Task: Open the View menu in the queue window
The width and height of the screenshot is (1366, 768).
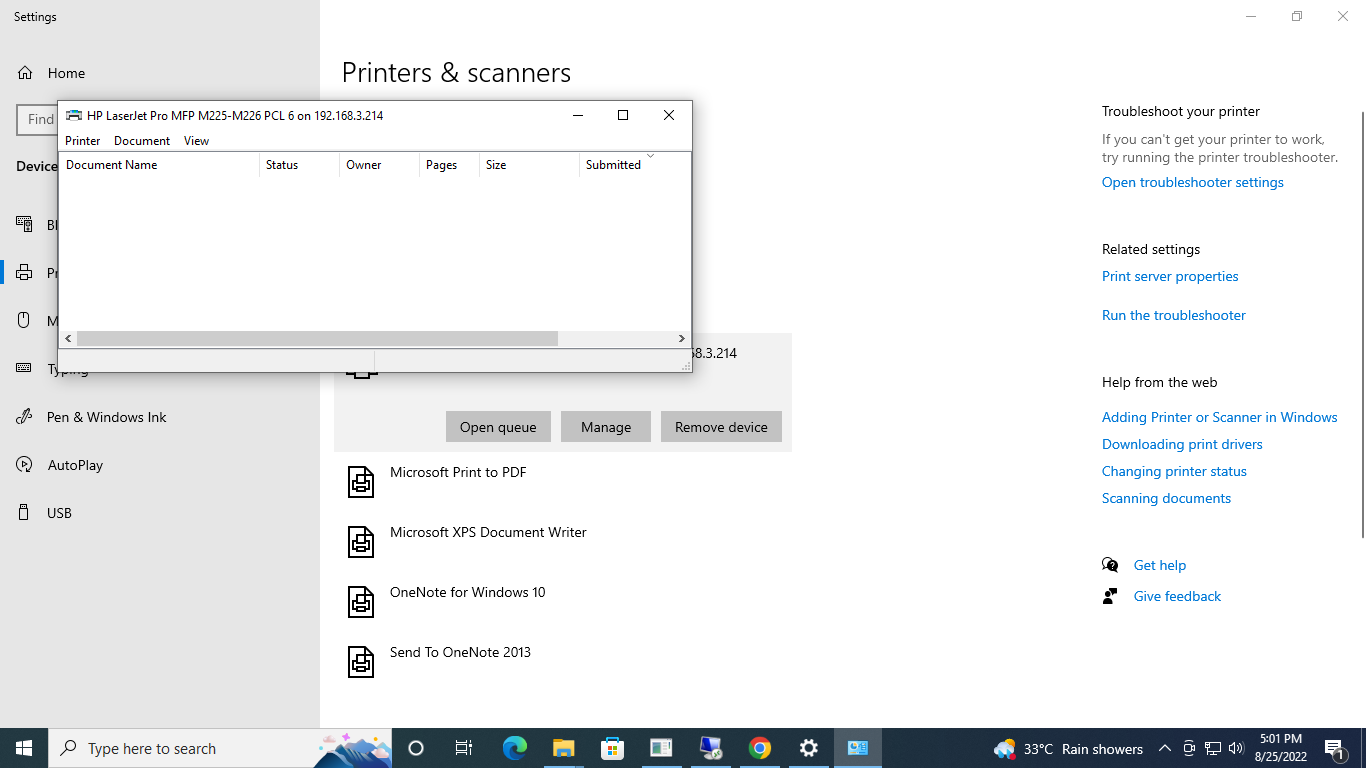Action: (x=196, y=141)
